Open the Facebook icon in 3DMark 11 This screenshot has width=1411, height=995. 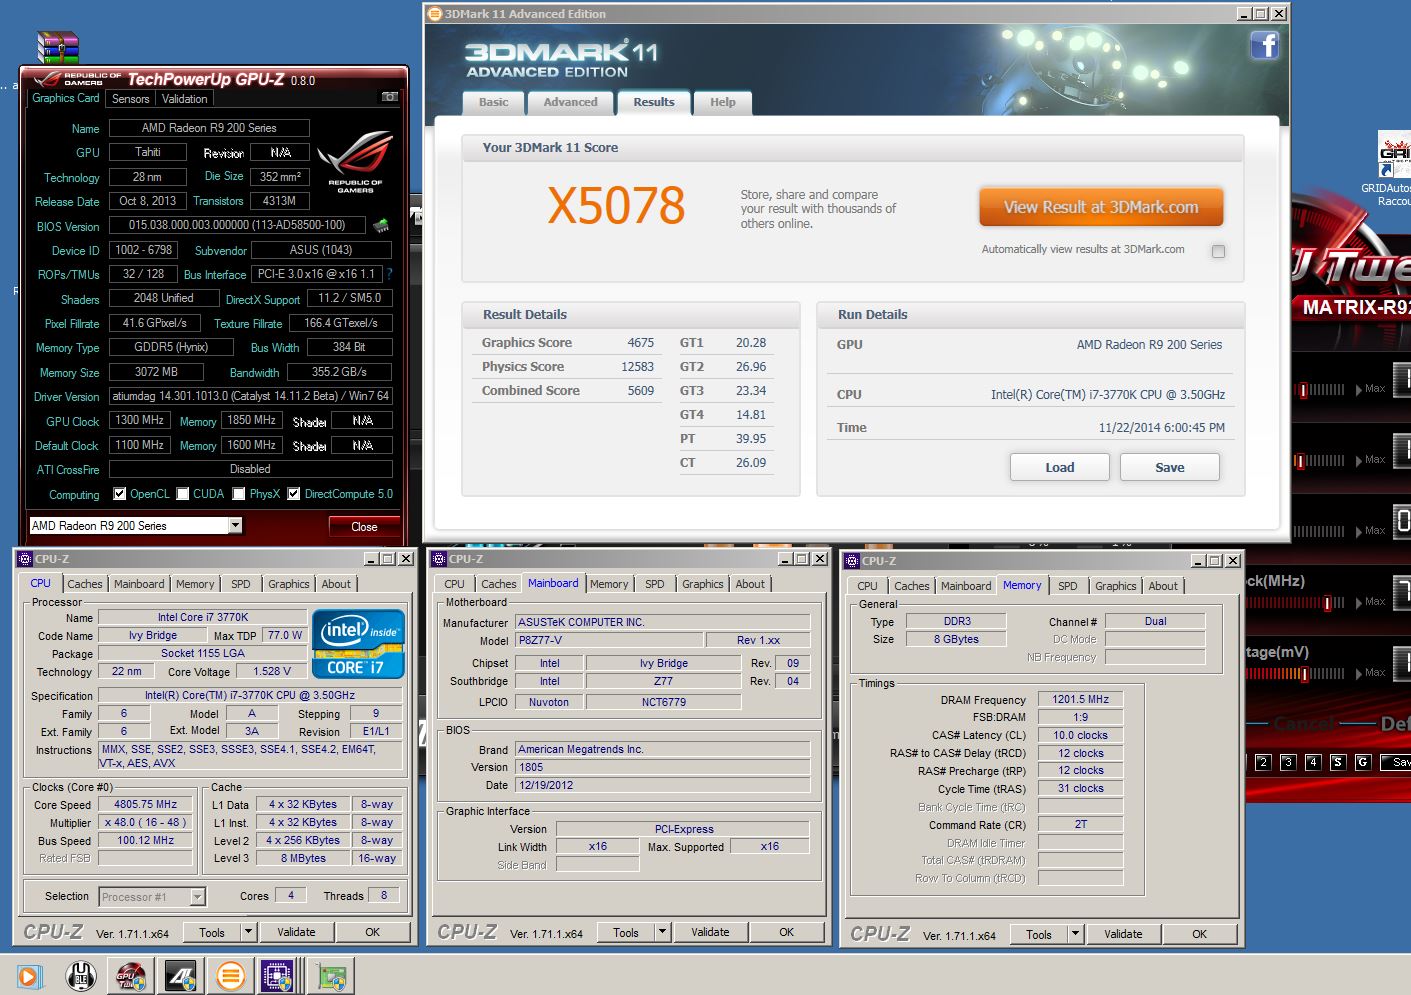point(1265,45)
